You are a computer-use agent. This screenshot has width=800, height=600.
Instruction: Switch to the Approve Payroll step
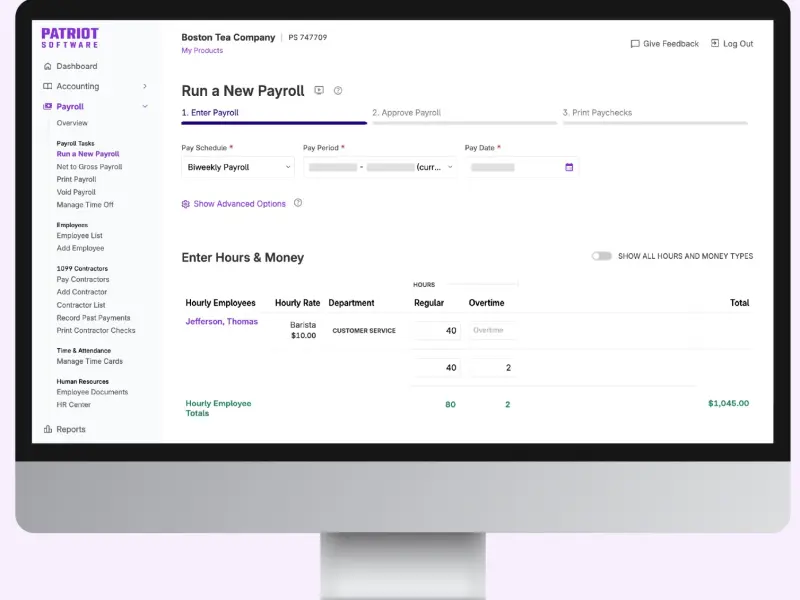point(406,113)
